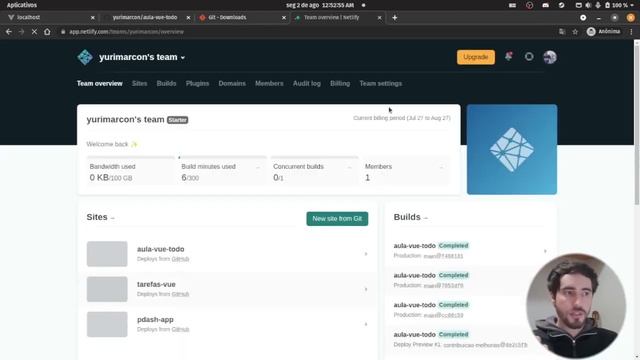The height and width of the screenshot is (360, 640).
Task: Go back with browser back arrow
Action: coord(9,31)
